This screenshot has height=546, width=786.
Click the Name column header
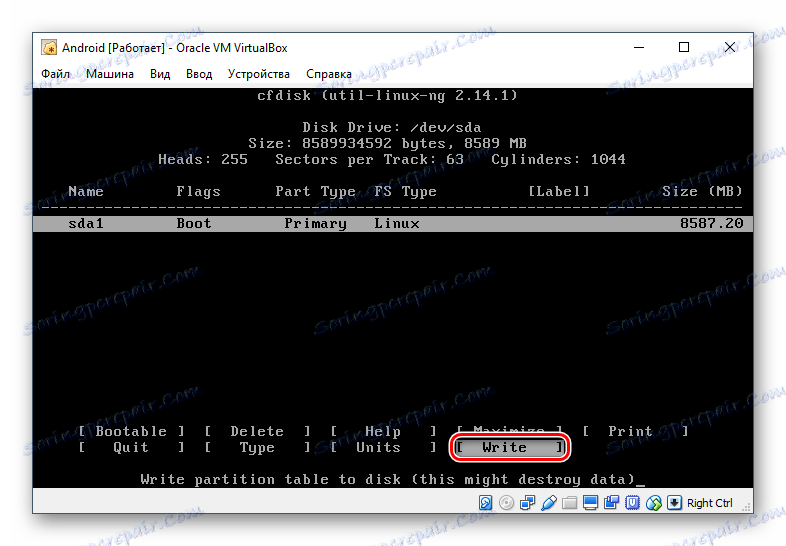point(86,192)
